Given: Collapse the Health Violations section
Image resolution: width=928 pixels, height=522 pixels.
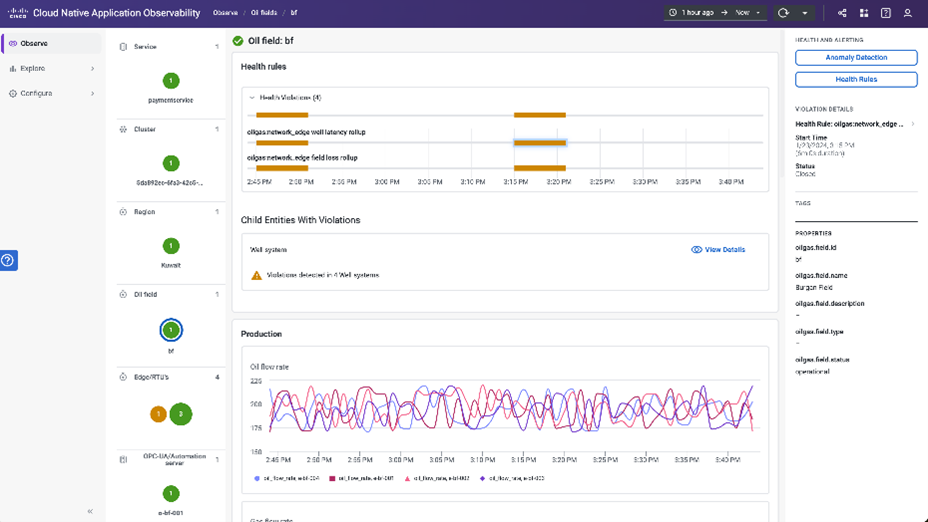Looking at the screenshot, I should point(253,98).
